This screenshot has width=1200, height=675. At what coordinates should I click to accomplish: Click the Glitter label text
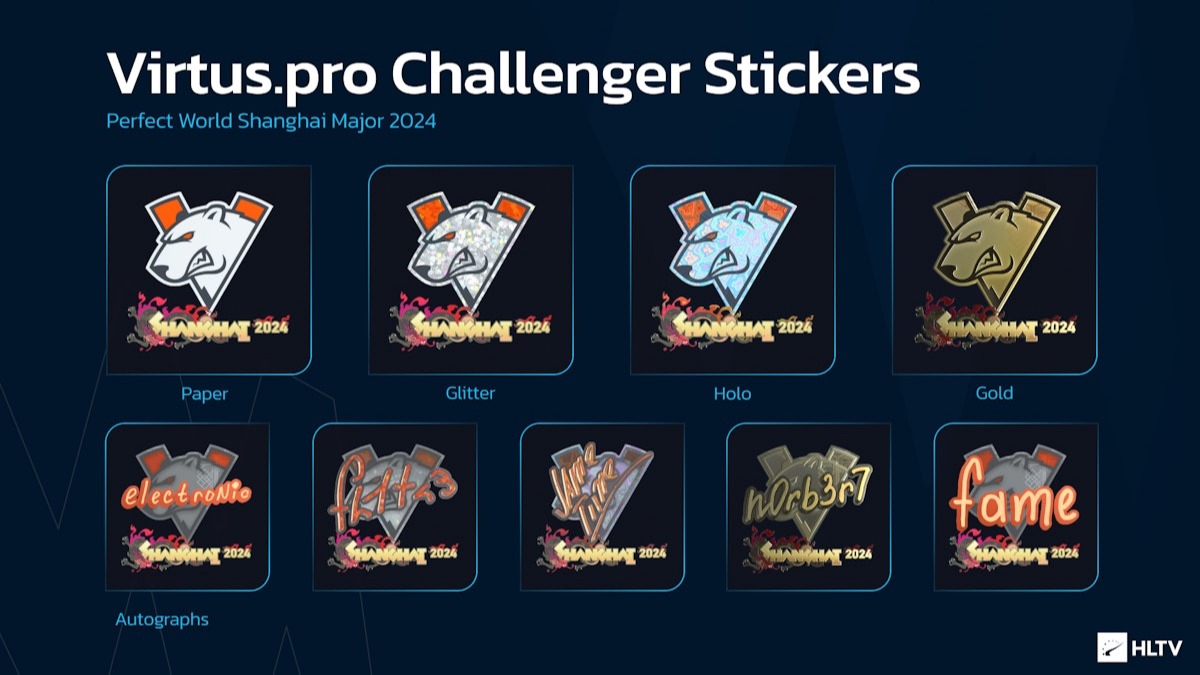(x=470, y=394)
